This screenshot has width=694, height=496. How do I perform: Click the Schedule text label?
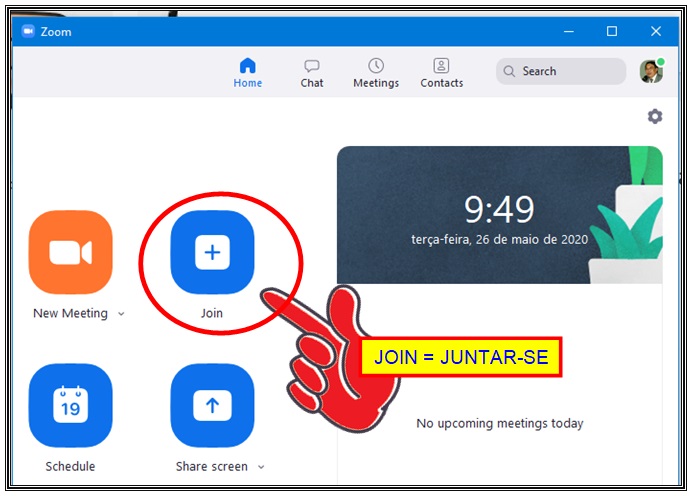click(x=71, y=466)
